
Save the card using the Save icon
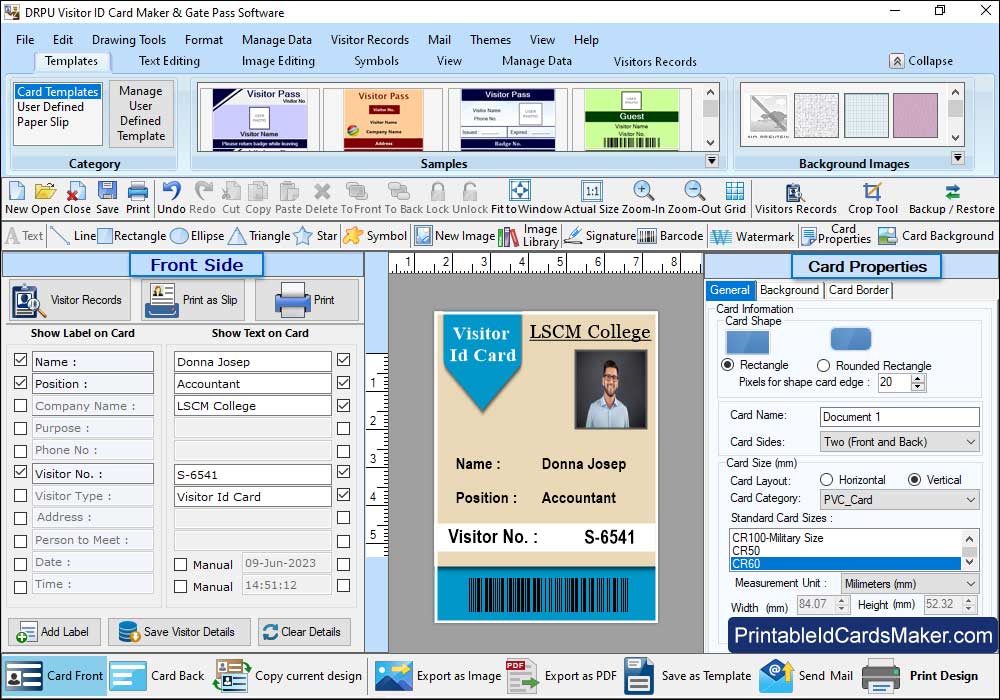pyautogui.click(x=107, y=191)
